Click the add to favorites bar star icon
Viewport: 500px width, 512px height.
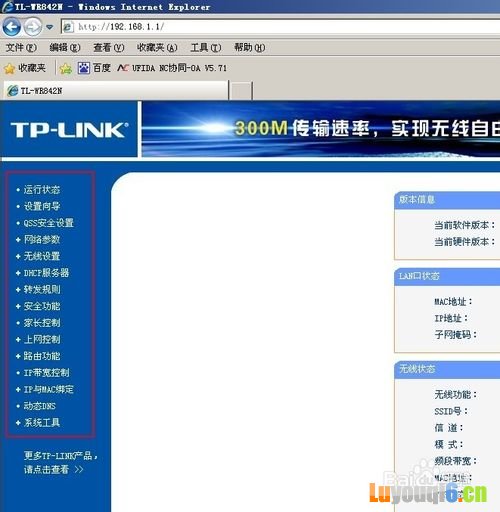click(x=66, y=68)
